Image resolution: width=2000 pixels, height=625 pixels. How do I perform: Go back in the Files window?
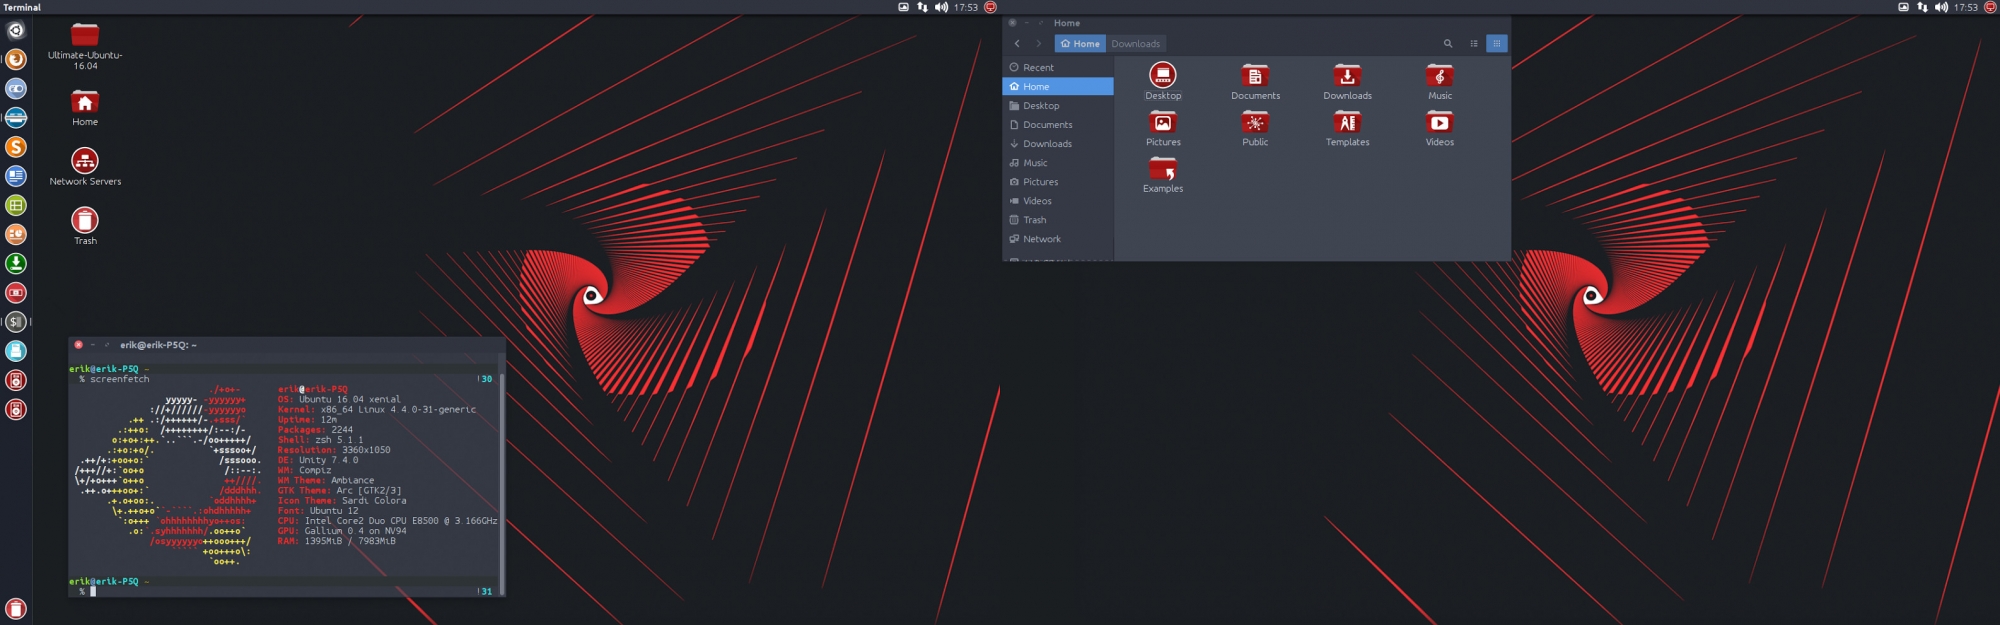coord(1017,43)
